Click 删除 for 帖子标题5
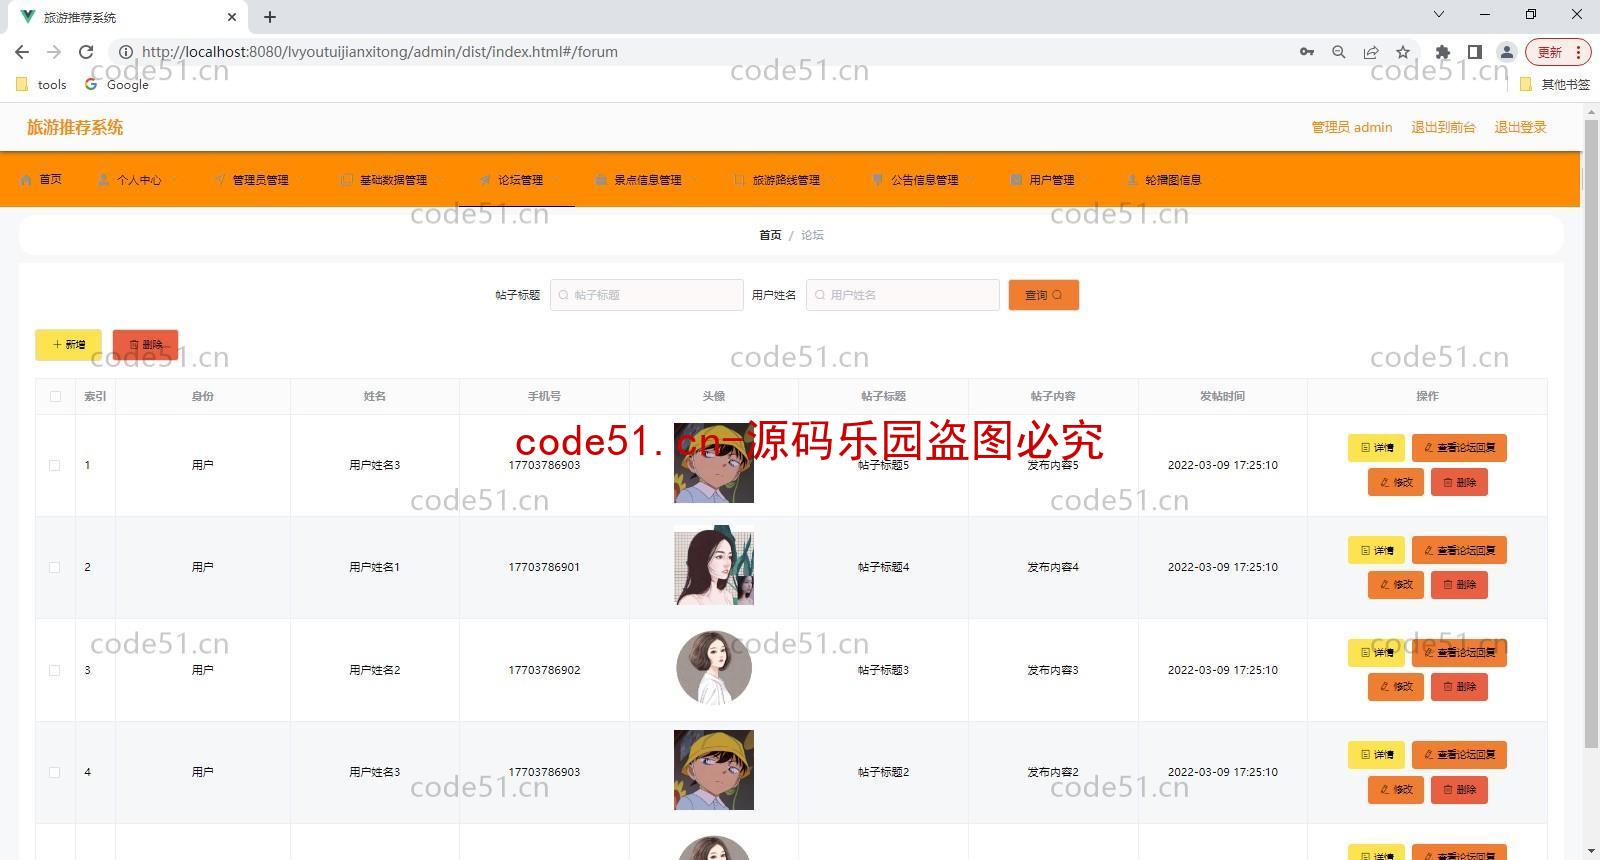 [1459, 482]
